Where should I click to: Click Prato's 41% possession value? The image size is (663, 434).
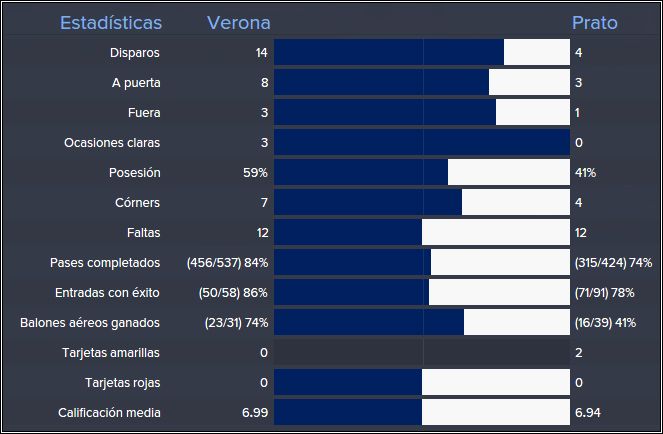click(x=585, y=173)
